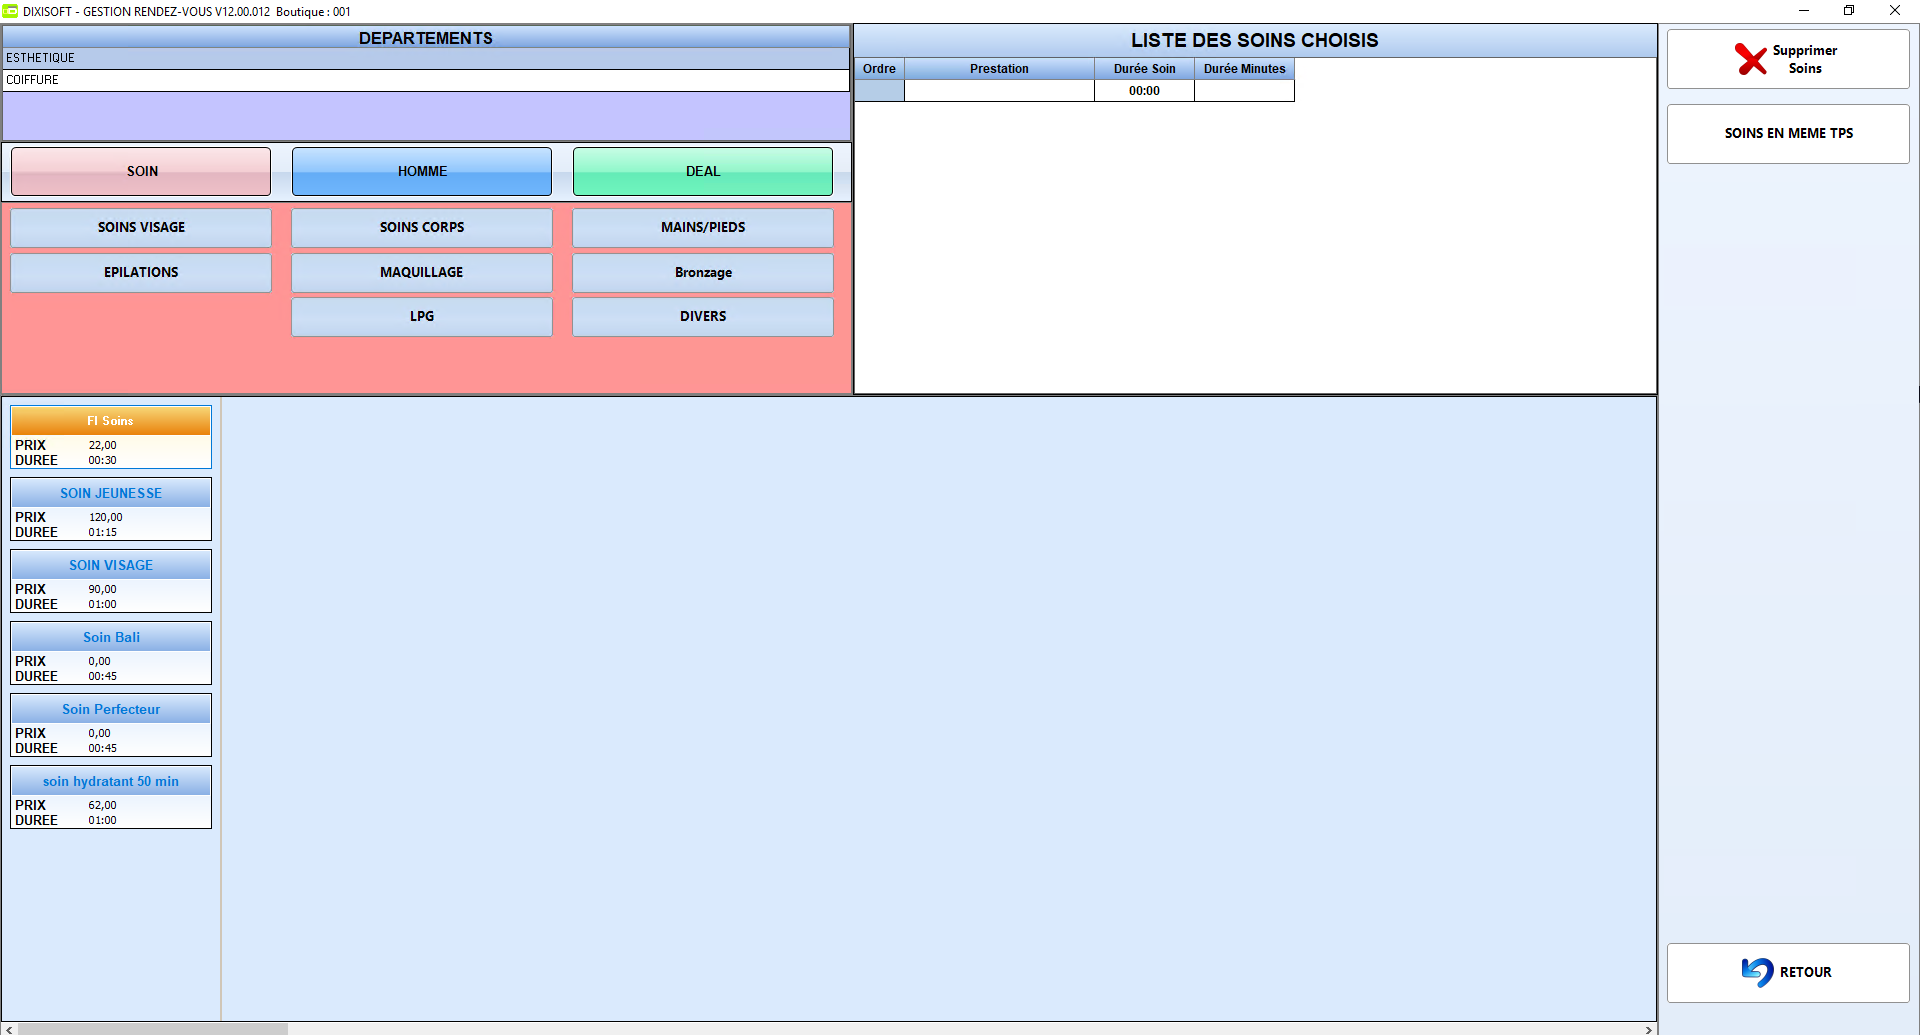The height and width of the screenshot is (1035, 1920).
Task: Select the COIFFURE department row
Action: point(426,80)
